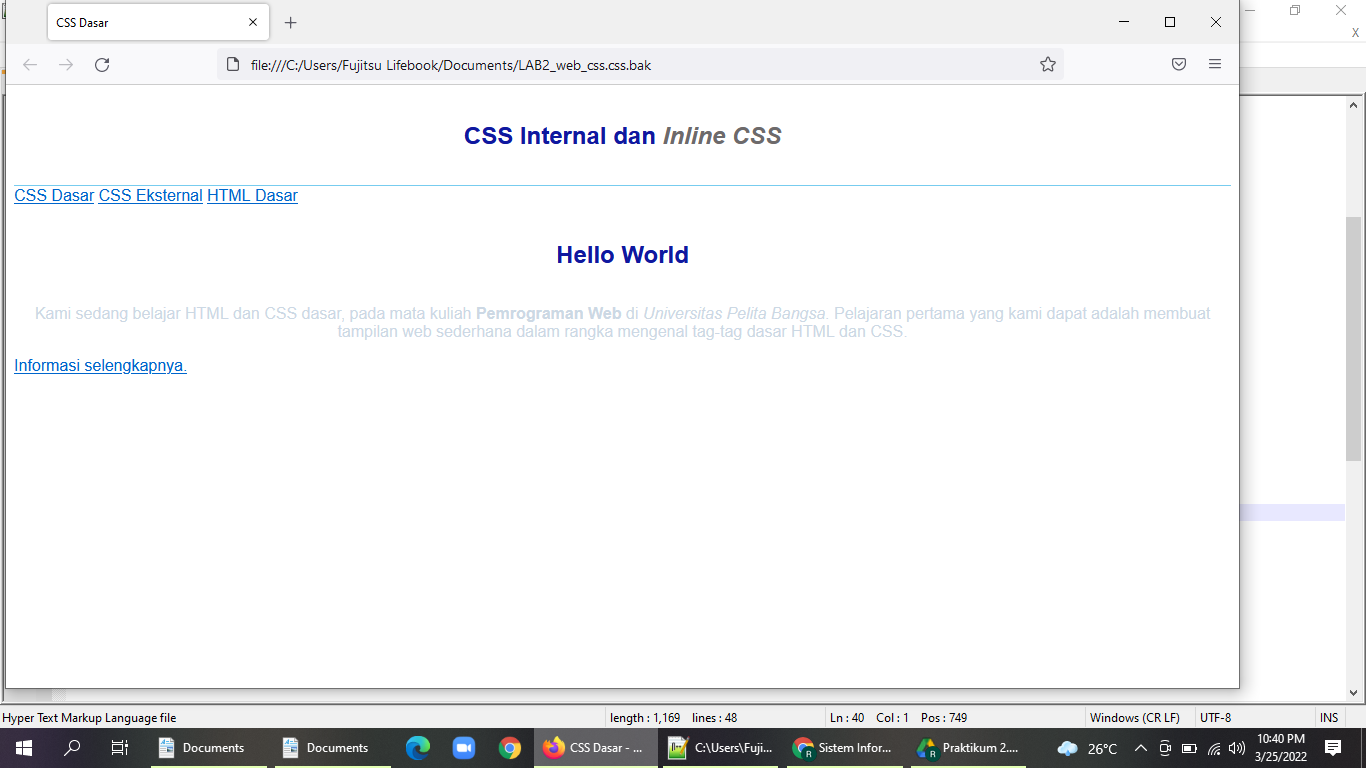Show hidden system tray icons
1366x768 pixels.
(1141, 748)
